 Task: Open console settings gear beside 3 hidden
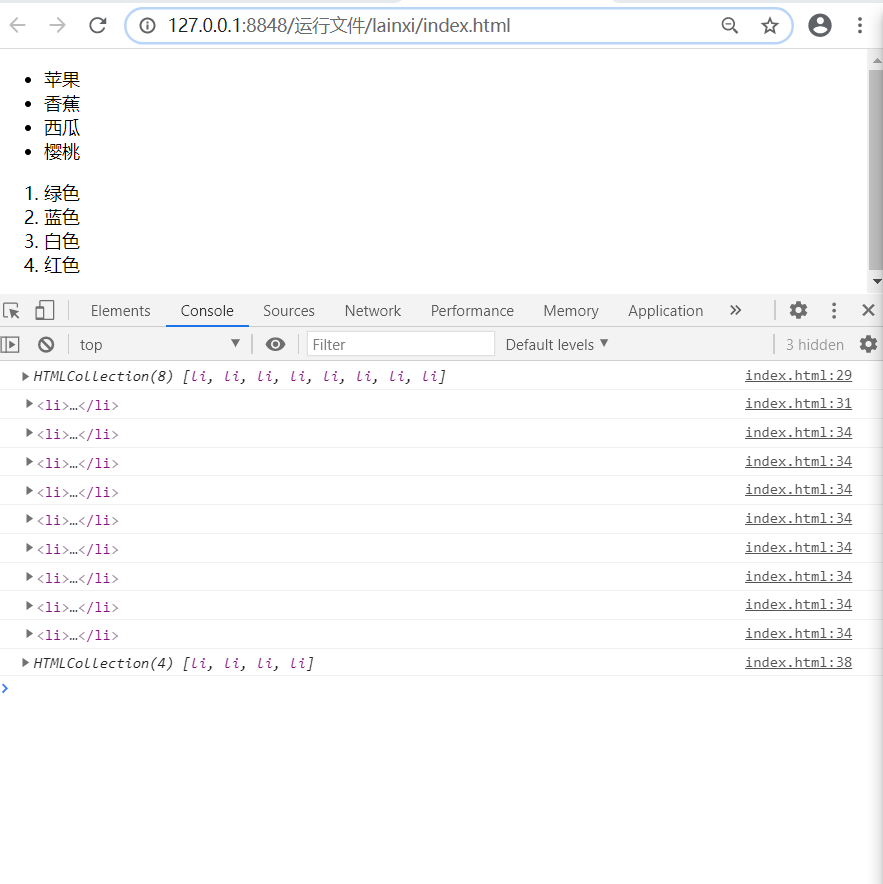coord(868,344)
